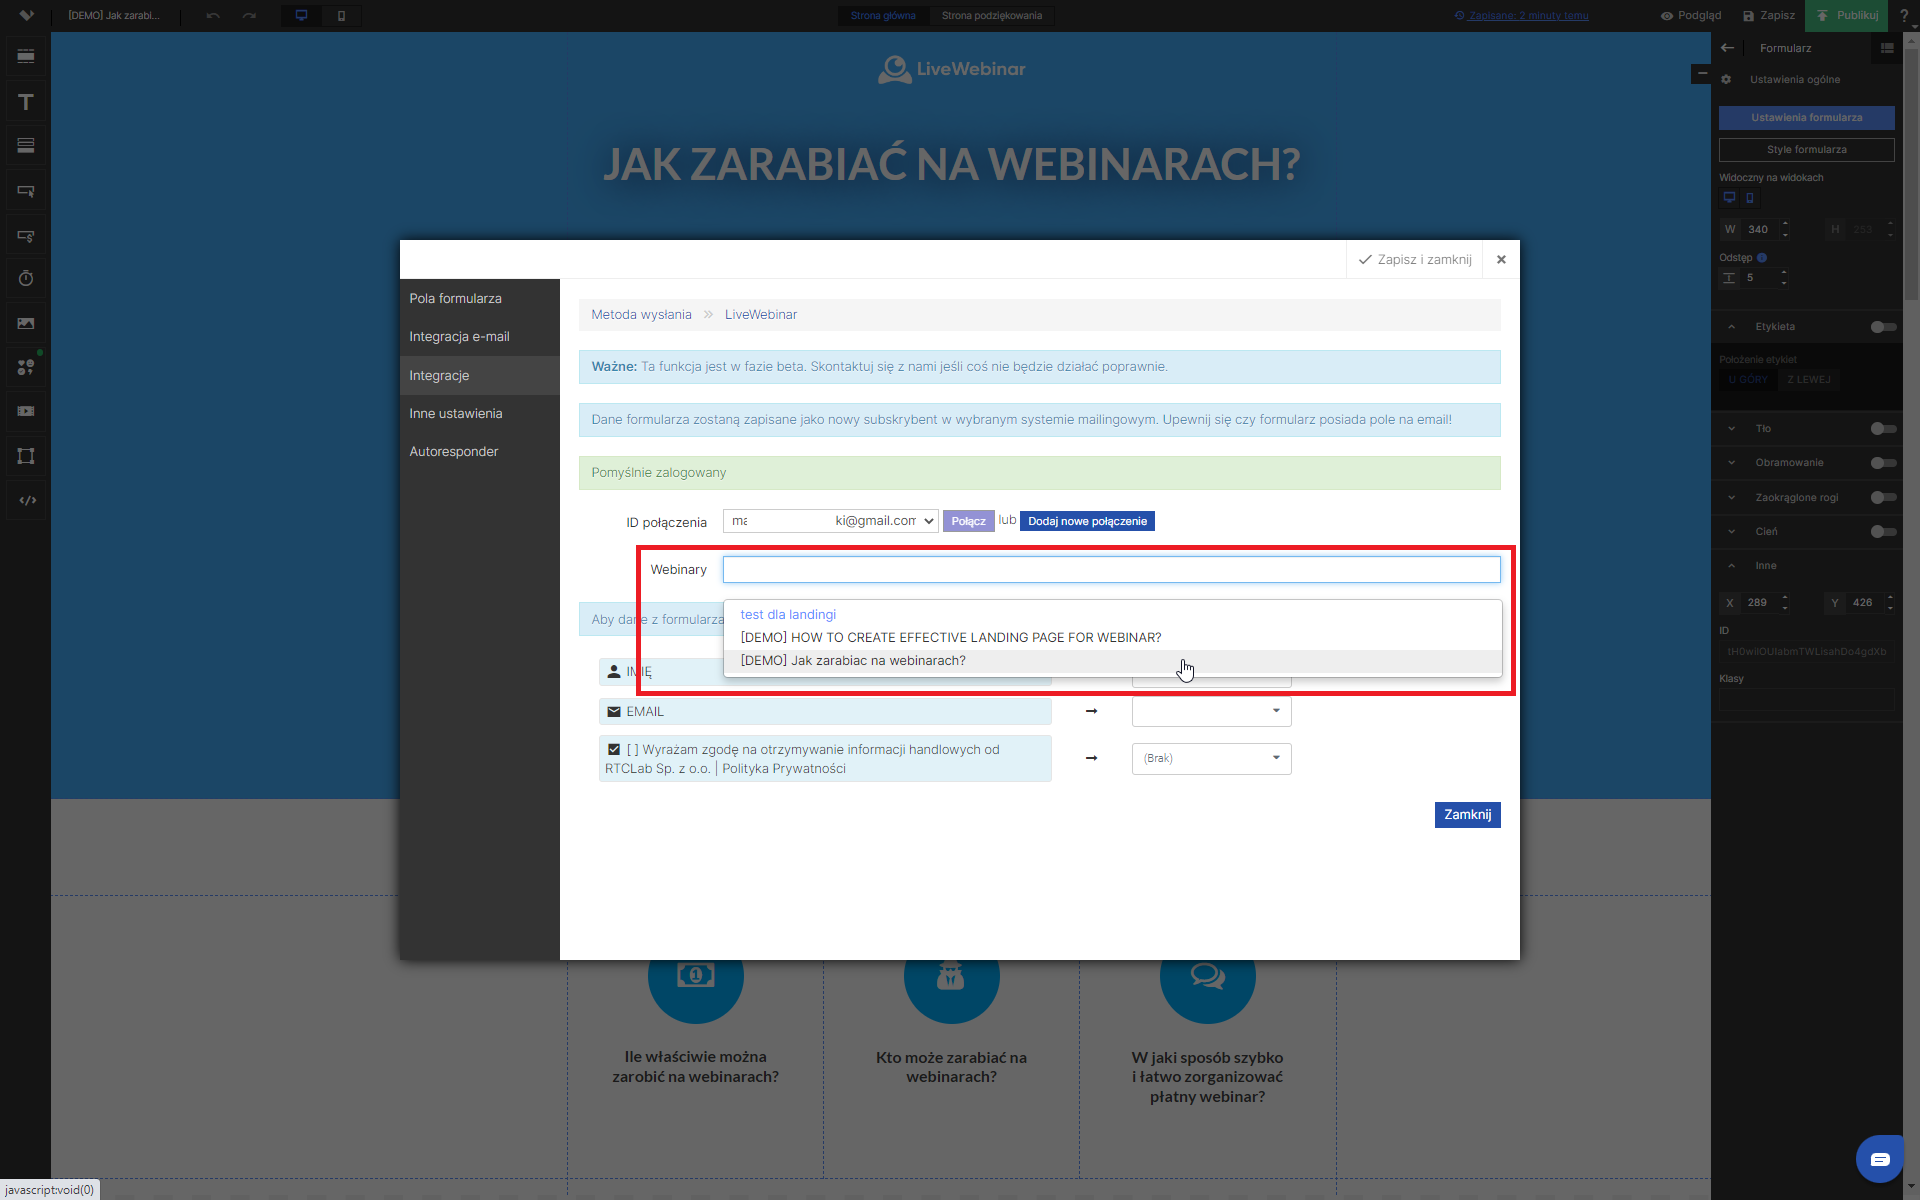The image size is (1920, 1200).
Task: Open the (Brak) mapping dropdown
Action: click(x=1211, y=758)
